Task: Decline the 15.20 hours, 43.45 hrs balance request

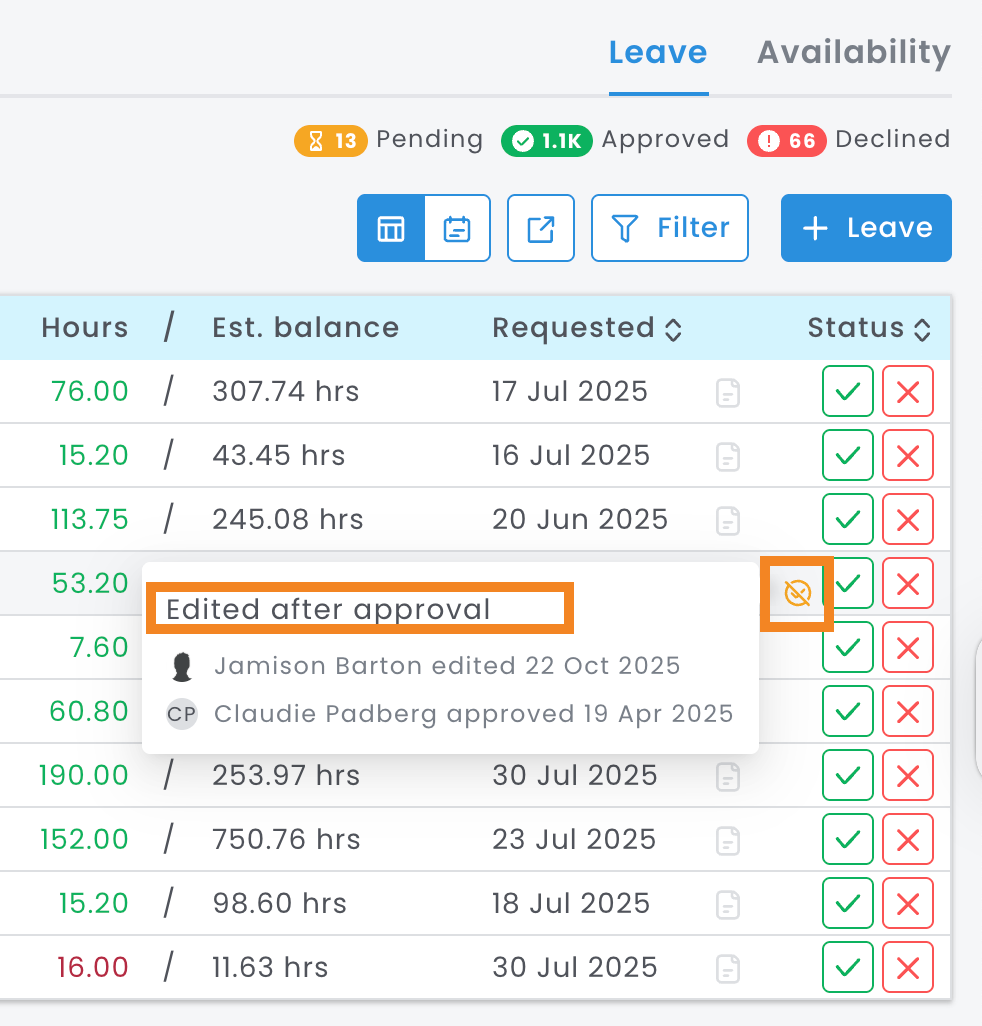Action: 907,456
